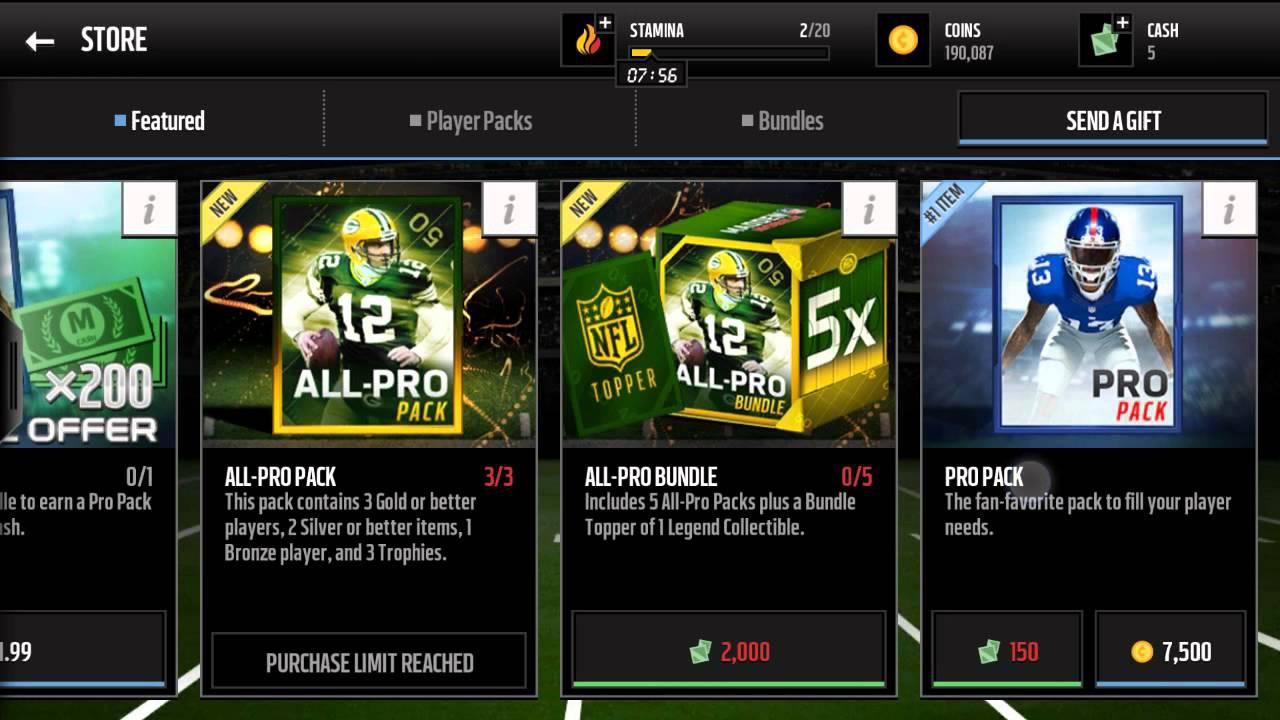Click the Send a Gift button
This screenshot has height=720, width=1280.
click(1113, 120)
